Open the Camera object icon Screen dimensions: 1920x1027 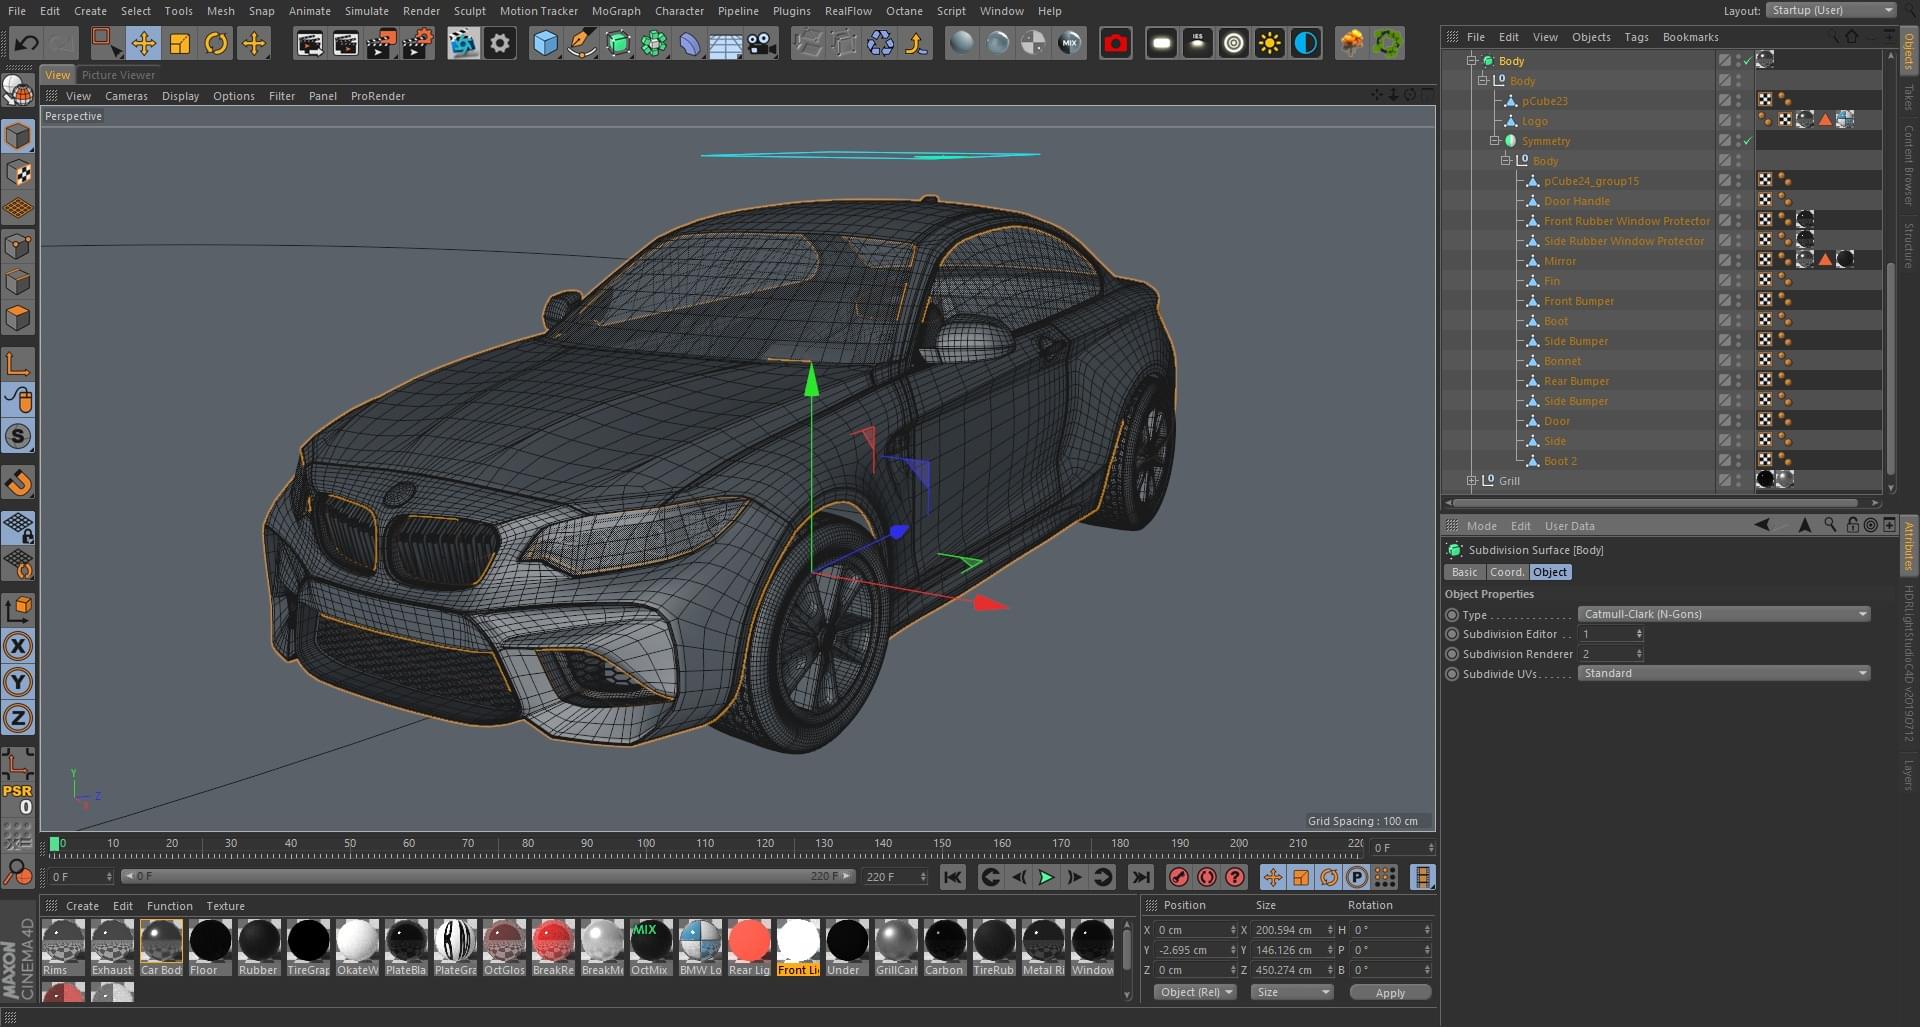click(762, 43)
